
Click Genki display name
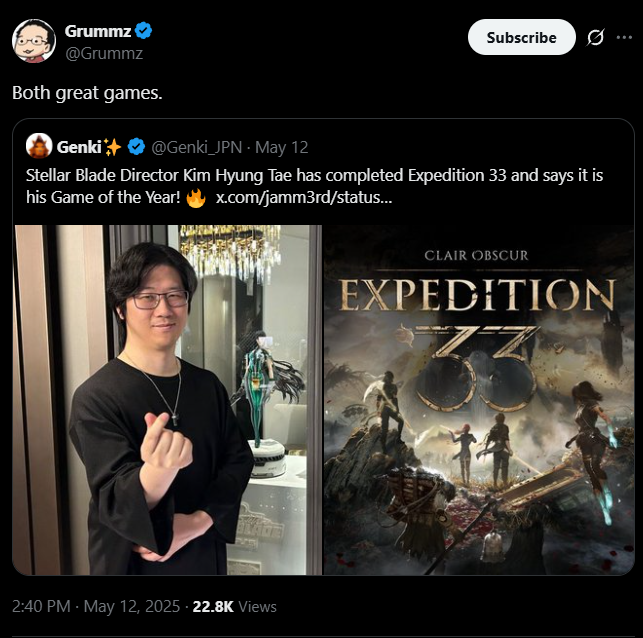pos(79,147)
